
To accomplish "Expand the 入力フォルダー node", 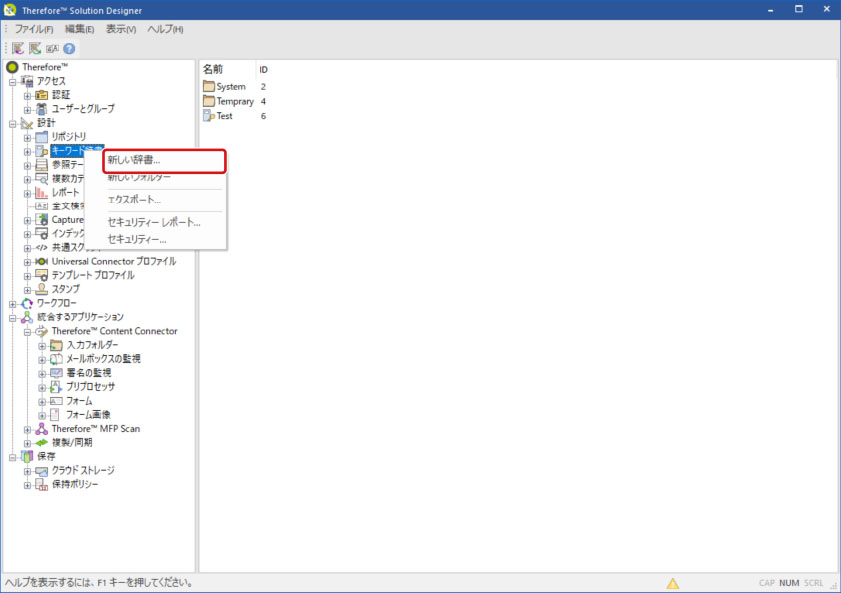I will coord(42,345).
